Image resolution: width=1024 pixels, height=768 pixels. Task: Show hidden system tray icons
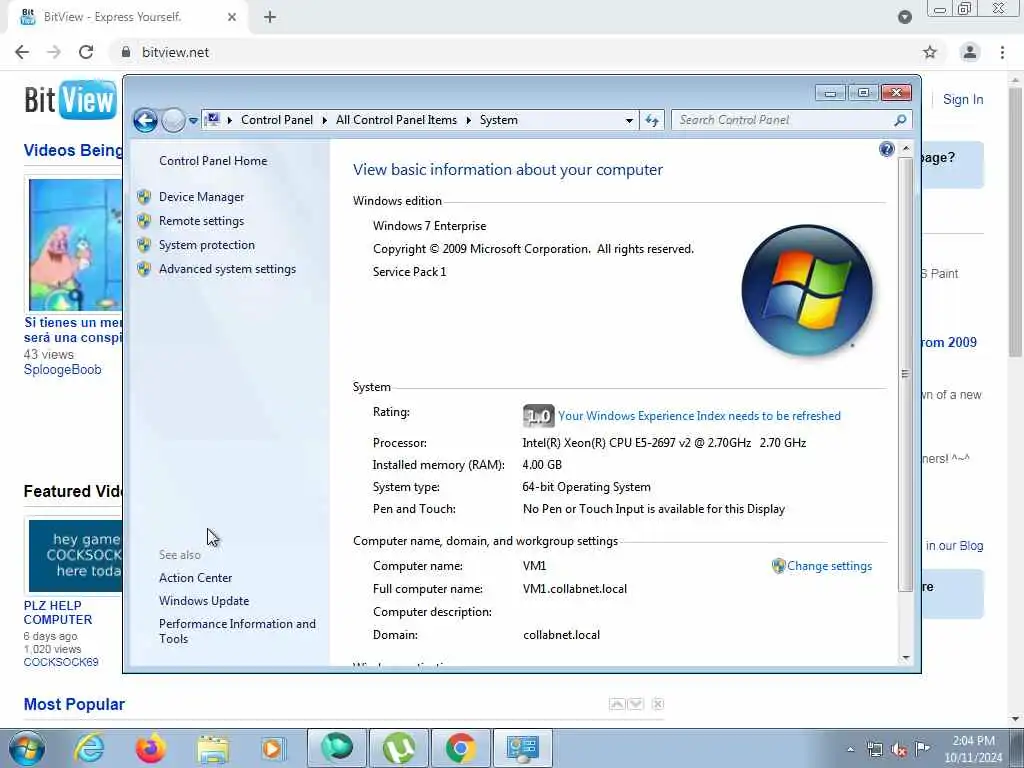[x=850, y=749]
